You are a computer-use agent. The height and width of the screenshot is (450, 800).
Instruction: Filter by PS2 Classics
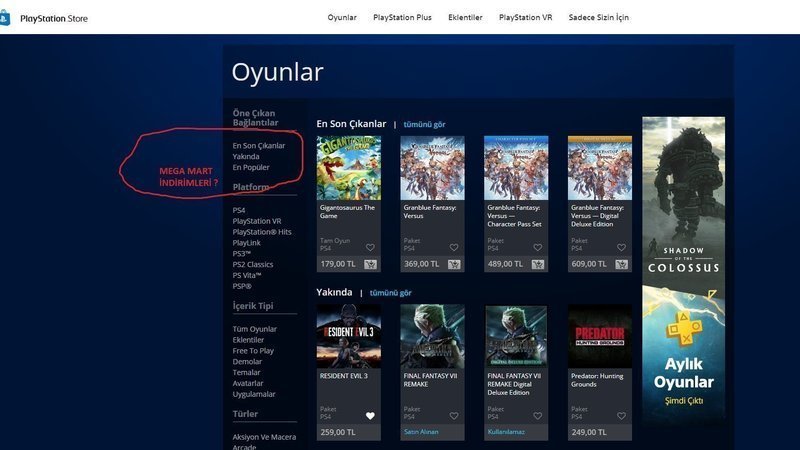click(253, 264)
